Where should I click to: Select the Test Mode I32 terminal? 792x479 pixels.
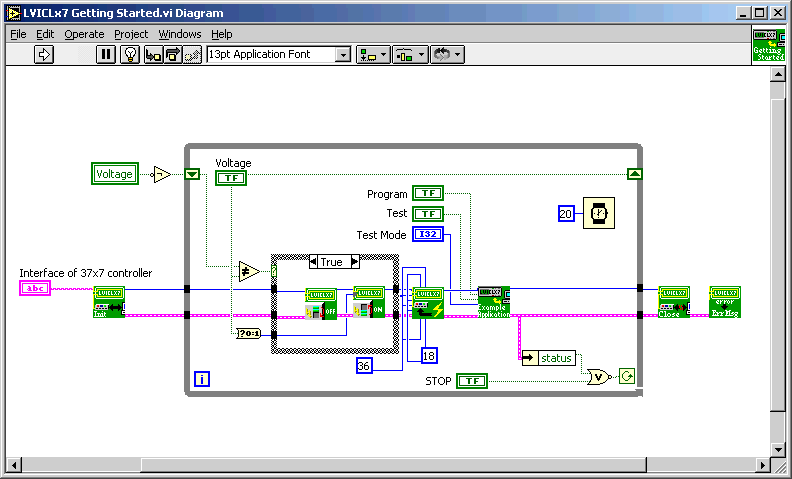[428, 234]
